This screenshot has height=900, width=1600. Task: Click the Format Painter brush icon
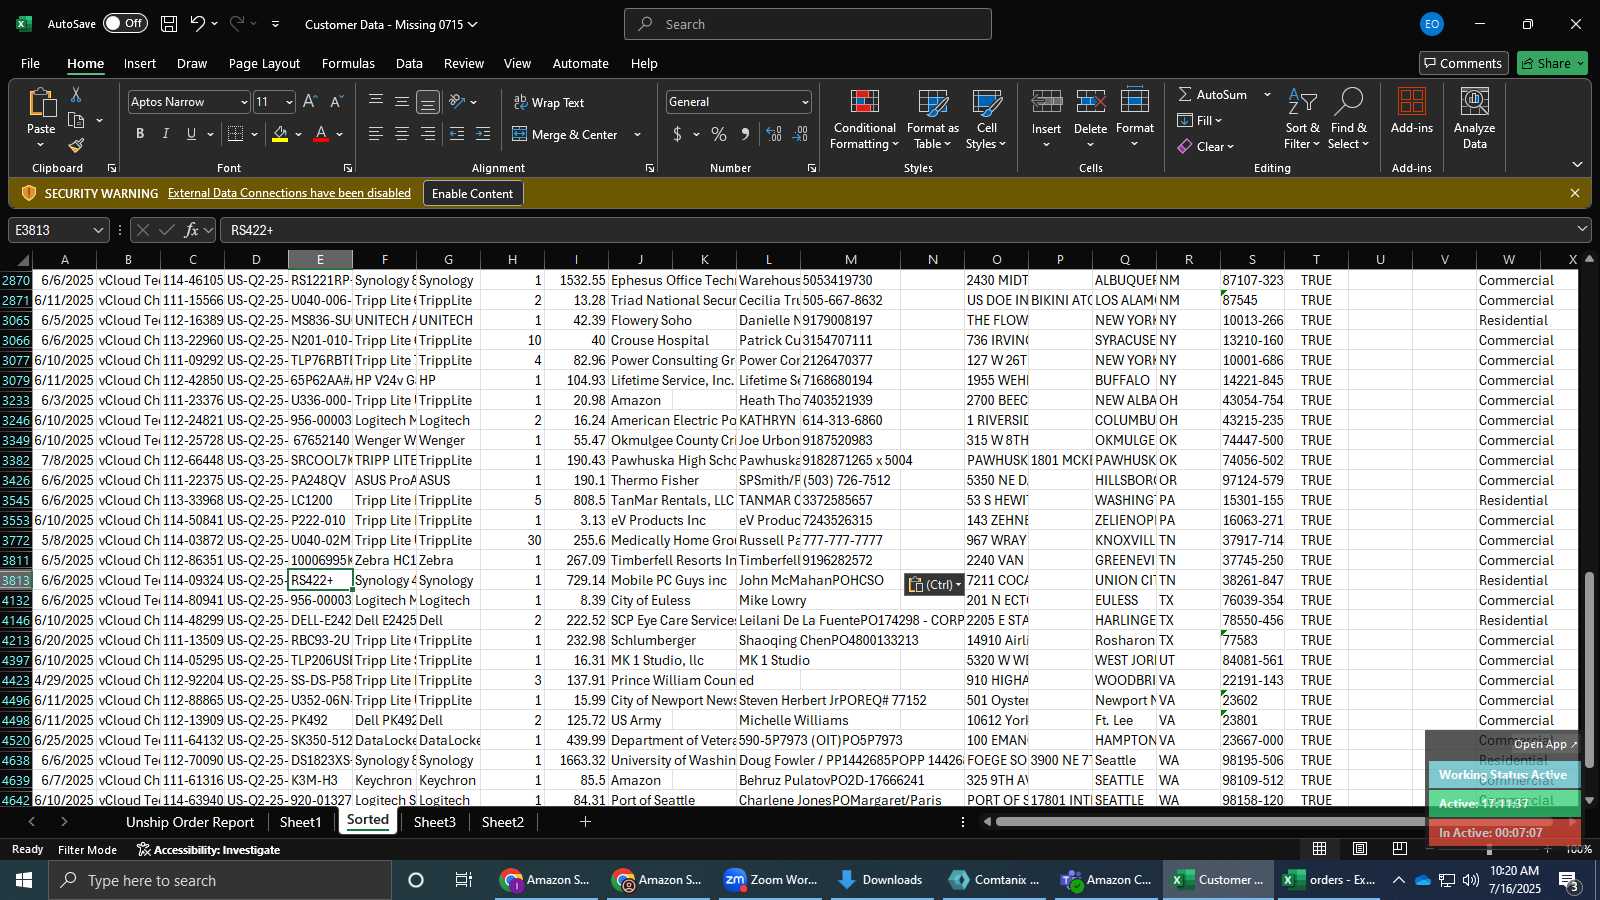[76, 146]
